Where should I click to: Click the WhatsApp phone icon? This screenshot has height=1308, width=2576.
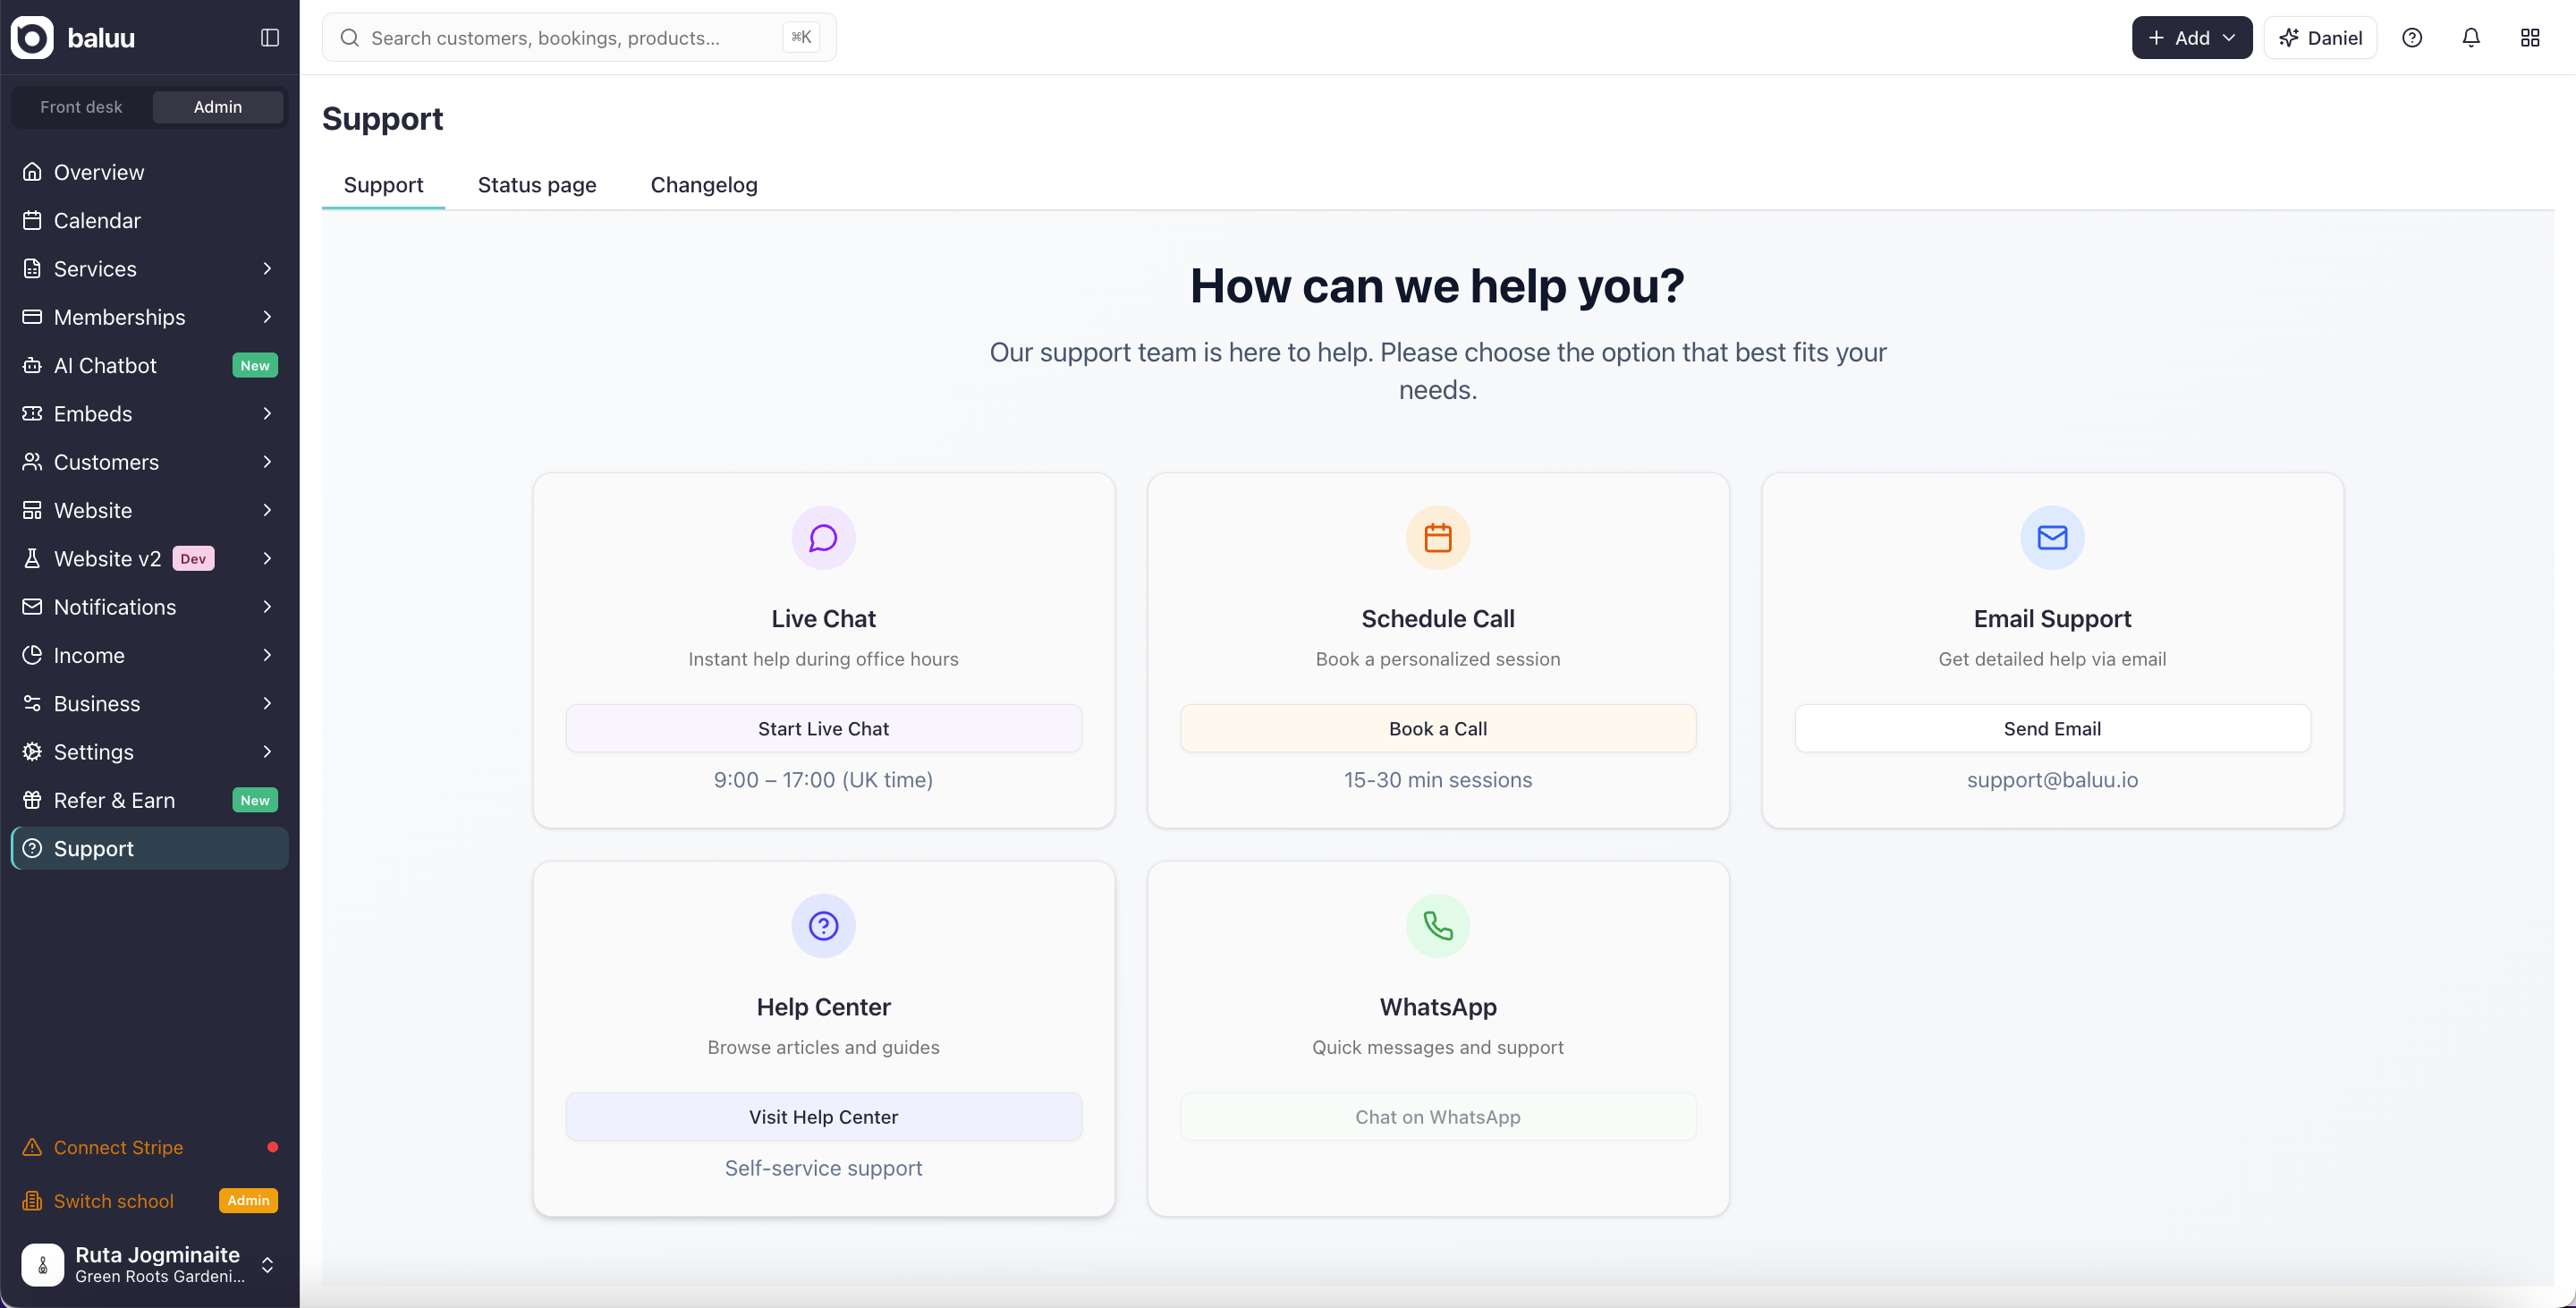[x=1438, y=926]
